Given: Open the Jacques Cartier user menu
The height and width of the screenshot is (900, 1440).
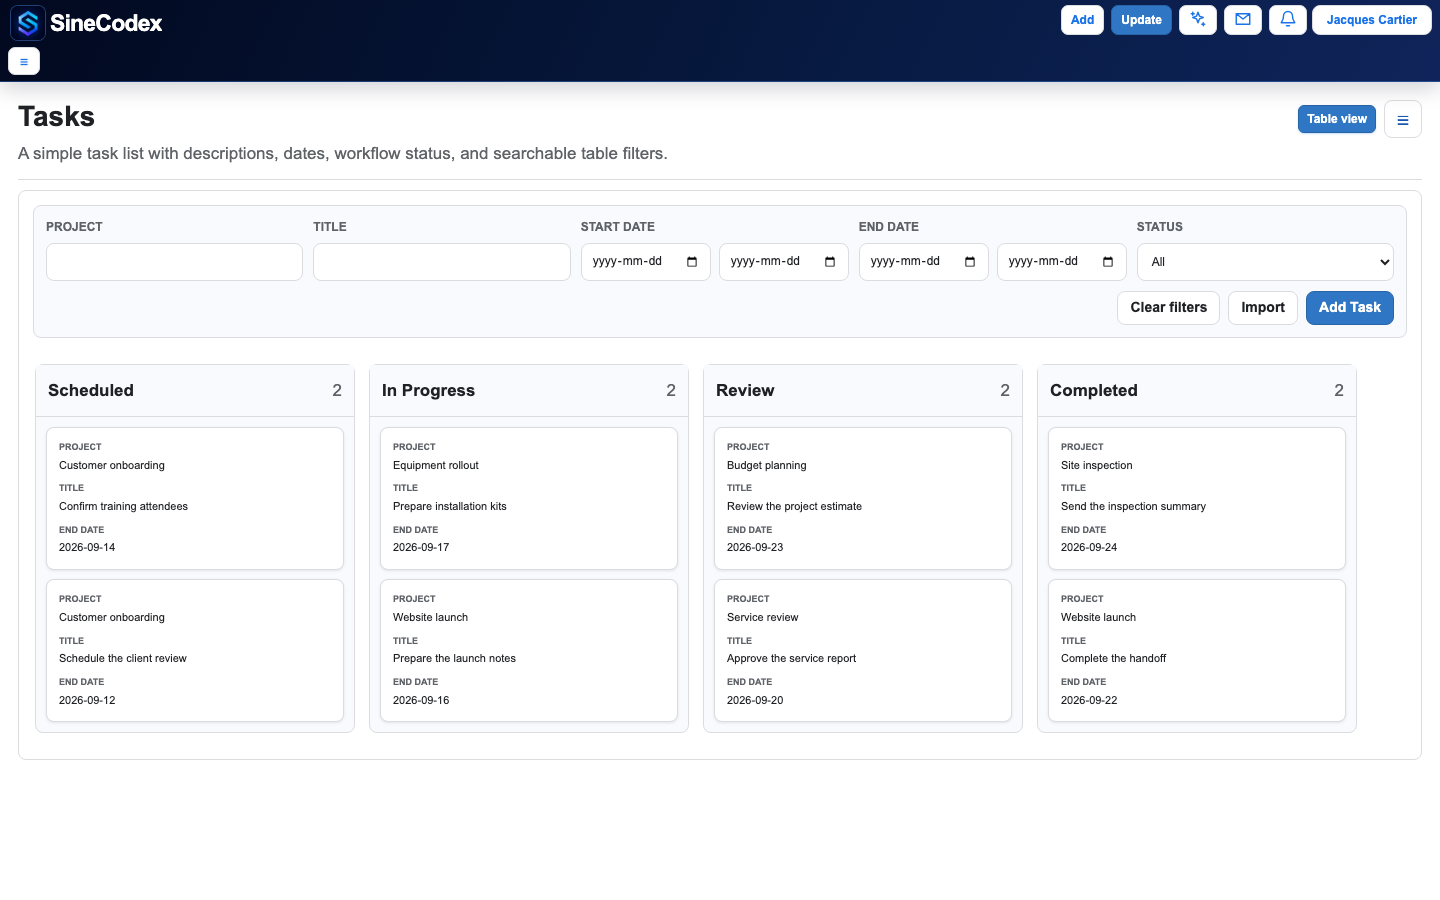Looking at the screenshot, I should pyautogui.click(x=1372, y=20).
